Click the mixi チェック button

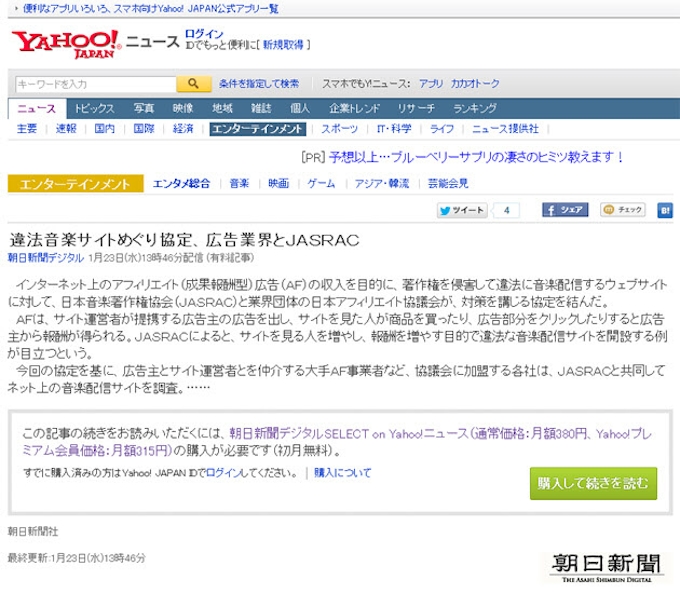click(x=622, y=210)
